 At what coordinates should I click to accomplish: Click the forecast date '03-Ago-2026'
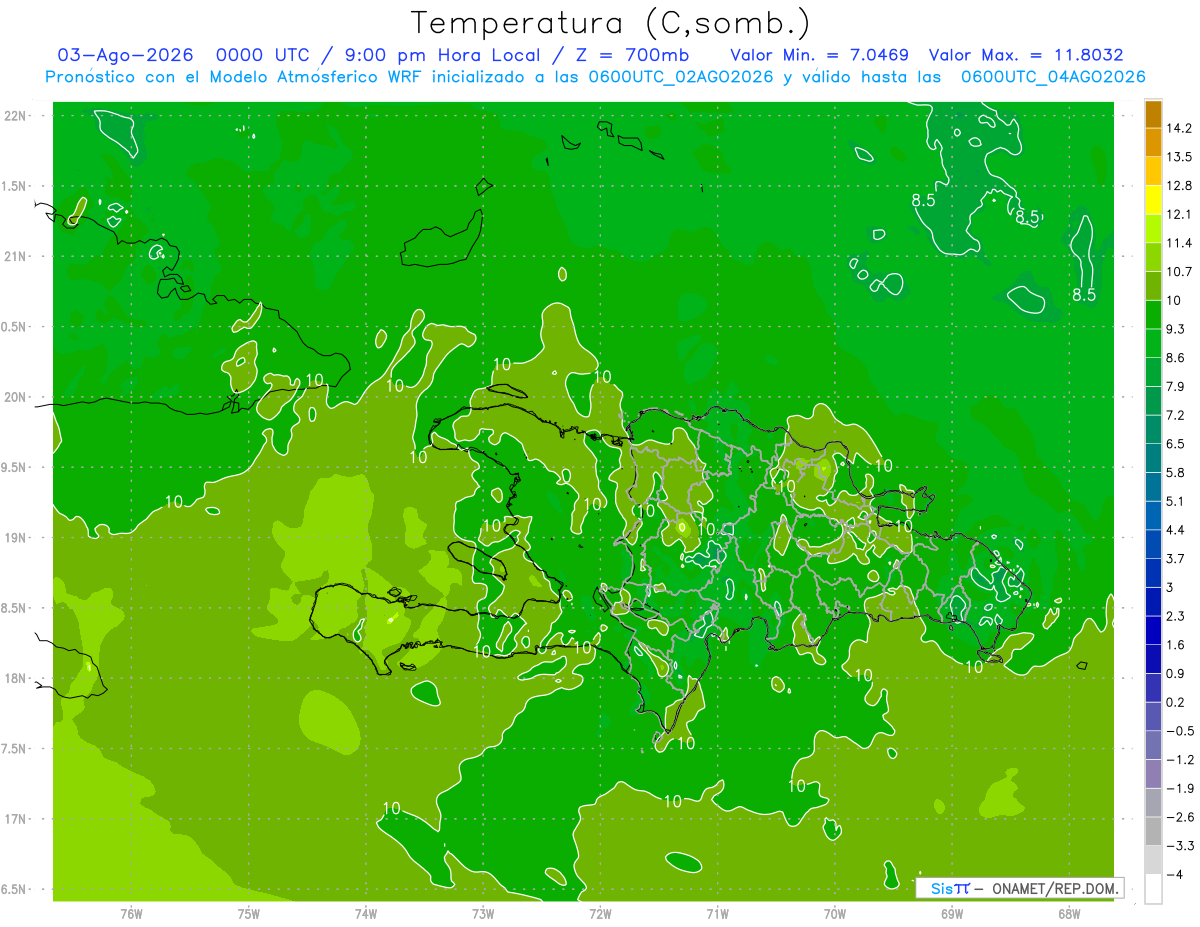(x=125, y=55)
